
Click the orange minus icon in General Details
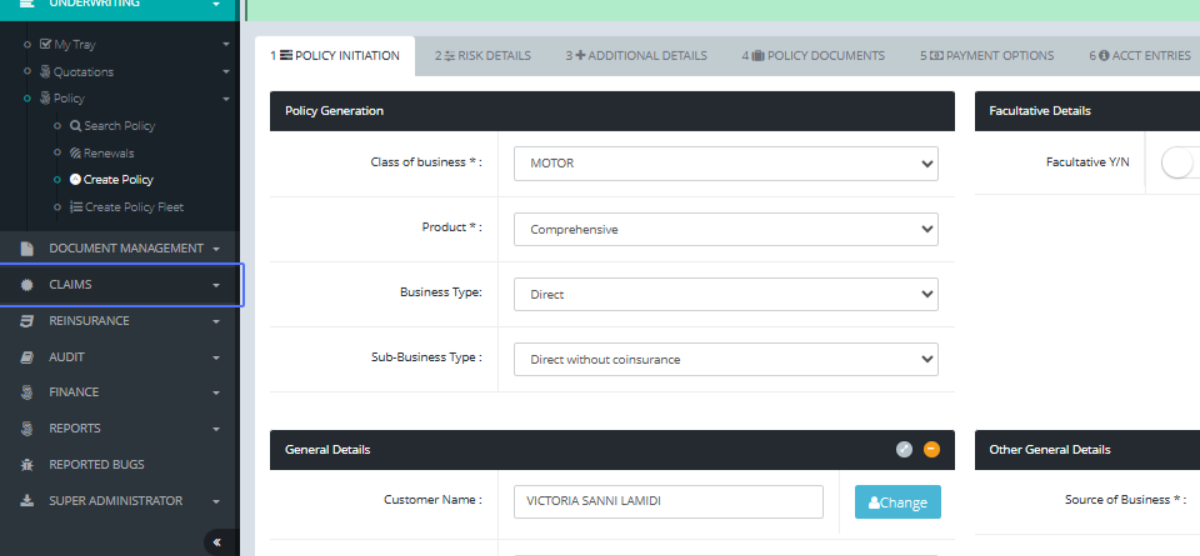[931, 450]
